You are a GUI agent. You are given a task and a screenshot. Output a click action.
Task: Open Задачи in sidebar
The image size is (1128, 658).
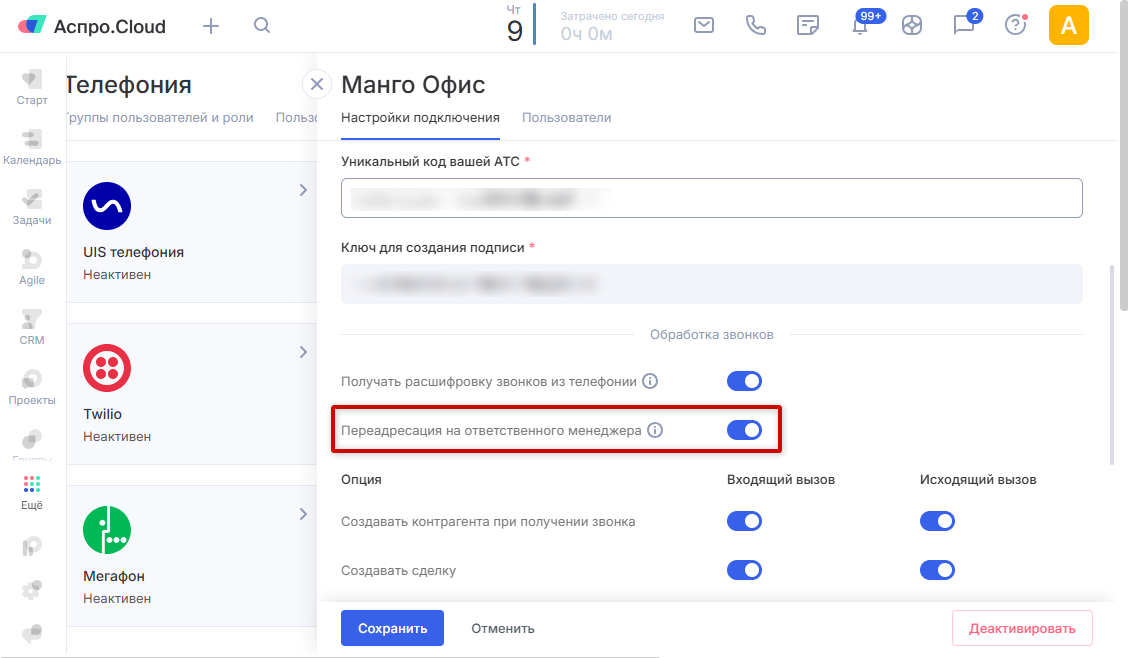[32, 208]
